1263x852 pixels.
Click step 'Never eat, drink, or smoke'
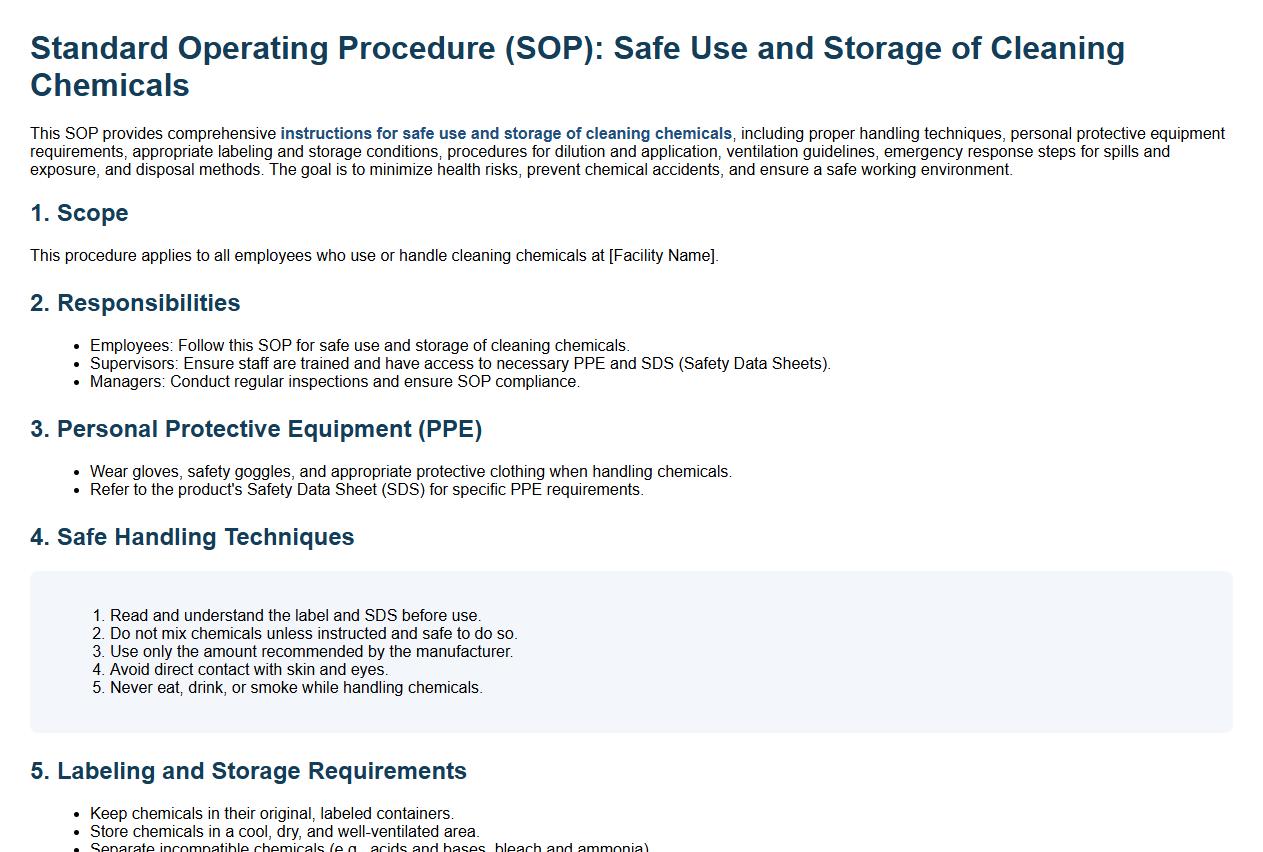[x=296, y=688]
